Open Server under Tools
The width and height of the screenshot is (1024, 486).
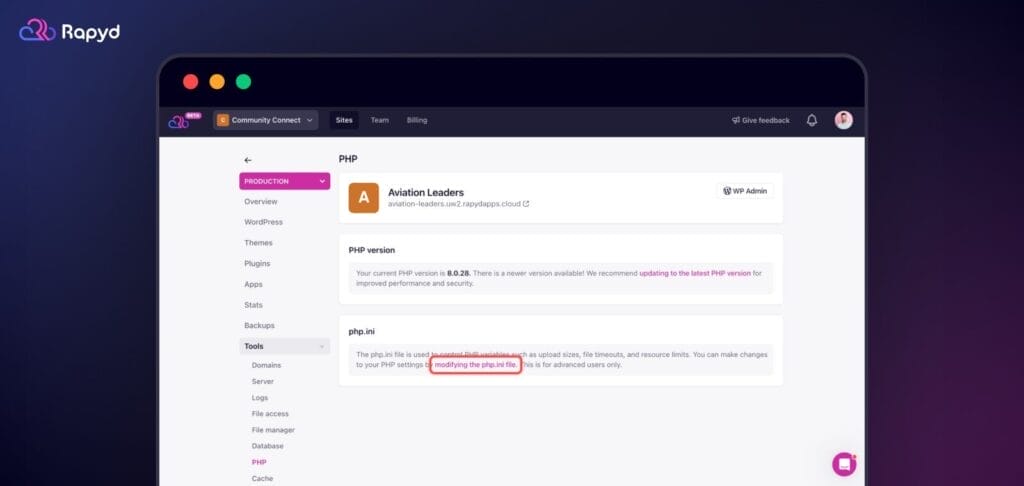[x=263, y=381]
